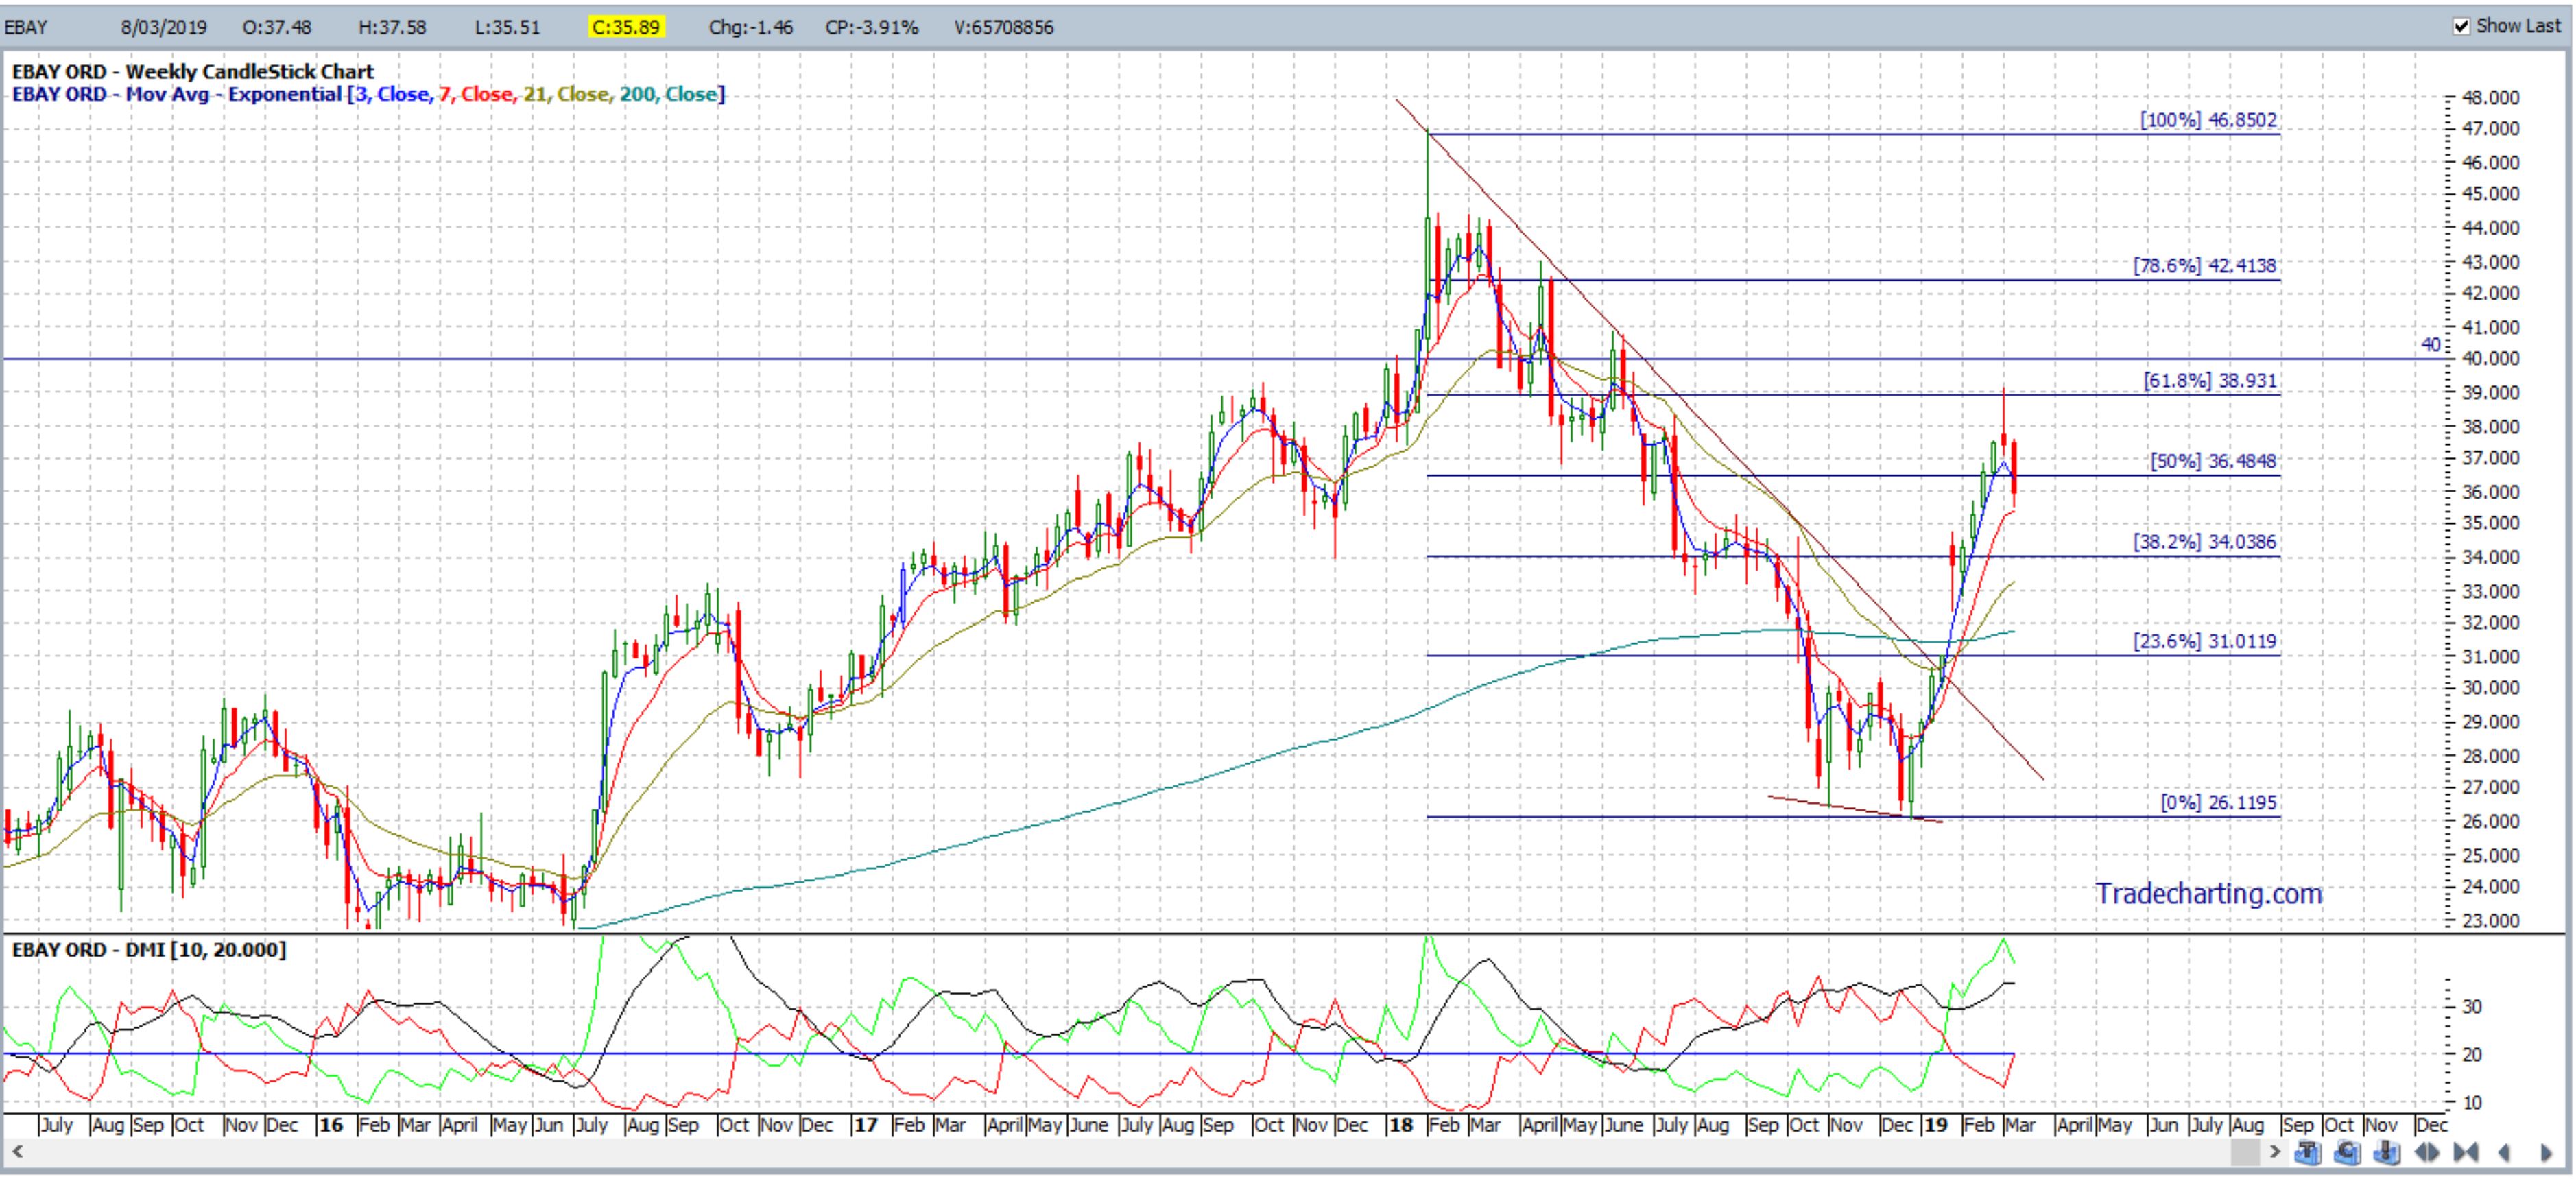The height and width of the screenshot is (1179, 2576).
Task: Click the high value H:37.58
Action: point(392,27)
